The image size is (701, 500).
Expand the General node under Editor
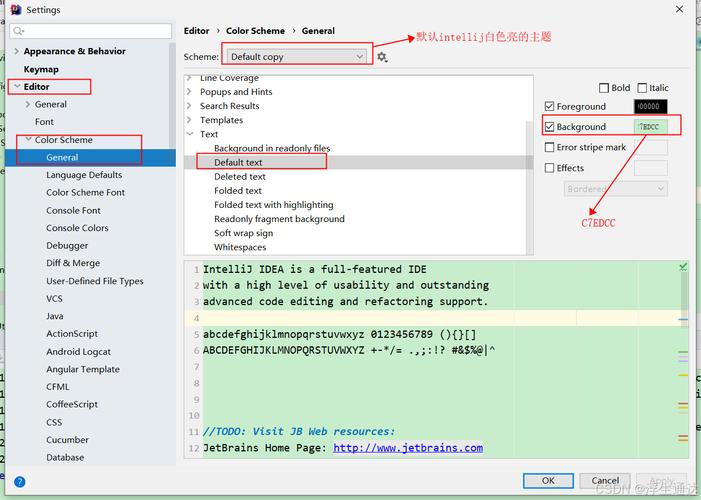tap(28, 104)
